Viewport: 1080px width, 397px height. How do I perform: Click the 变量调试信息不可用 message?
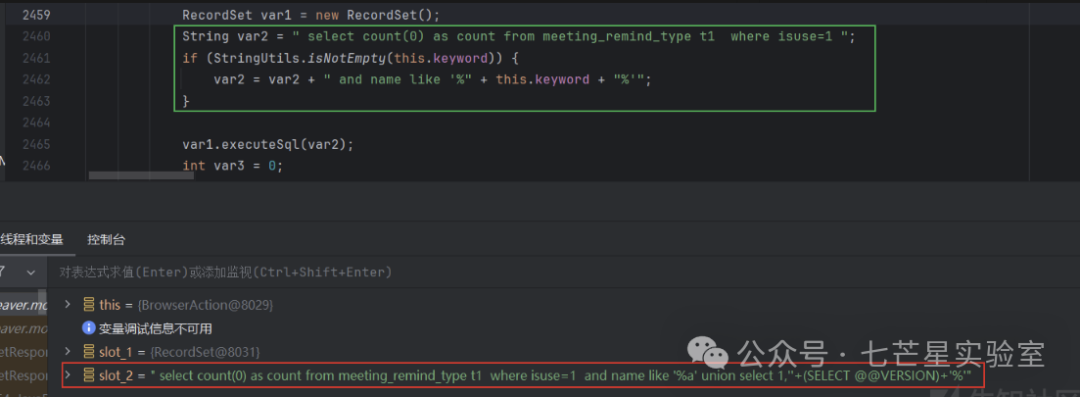[156, 328]
